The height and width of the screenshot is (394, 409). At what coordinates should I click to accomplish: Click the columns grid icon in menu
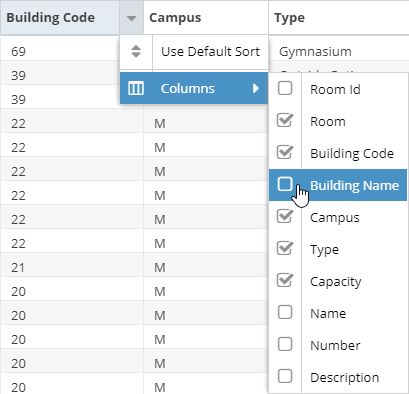(136, 88)
